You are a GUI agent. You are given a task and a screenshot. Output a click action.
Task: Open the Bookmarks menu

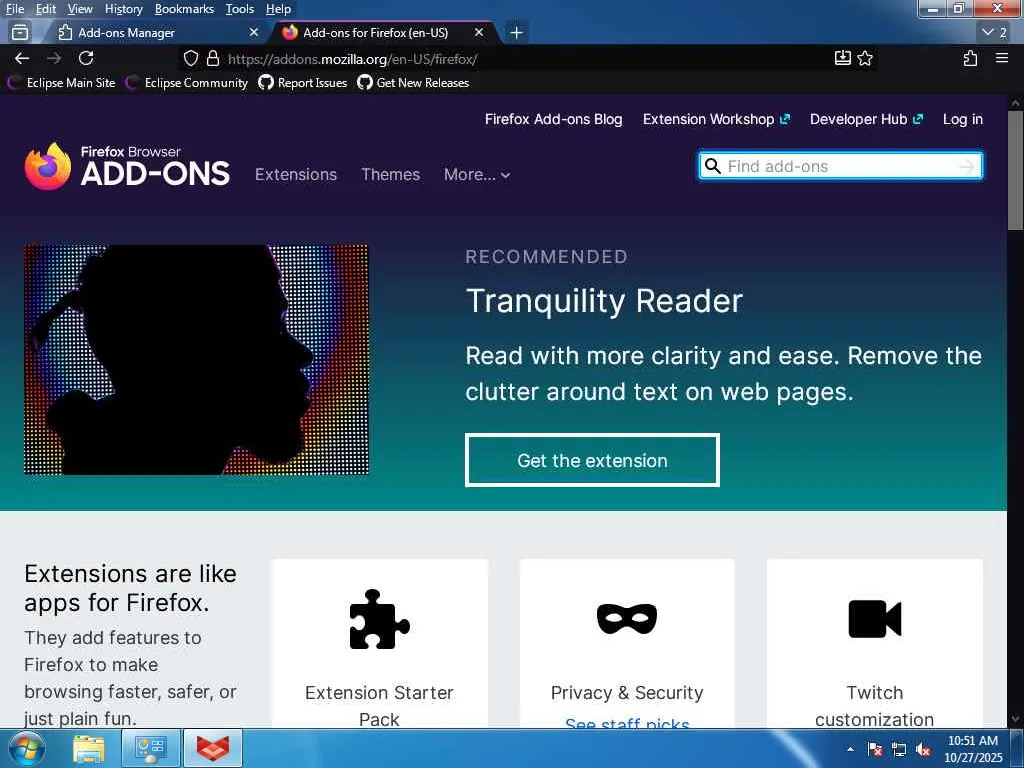click(x=184, y=9)
